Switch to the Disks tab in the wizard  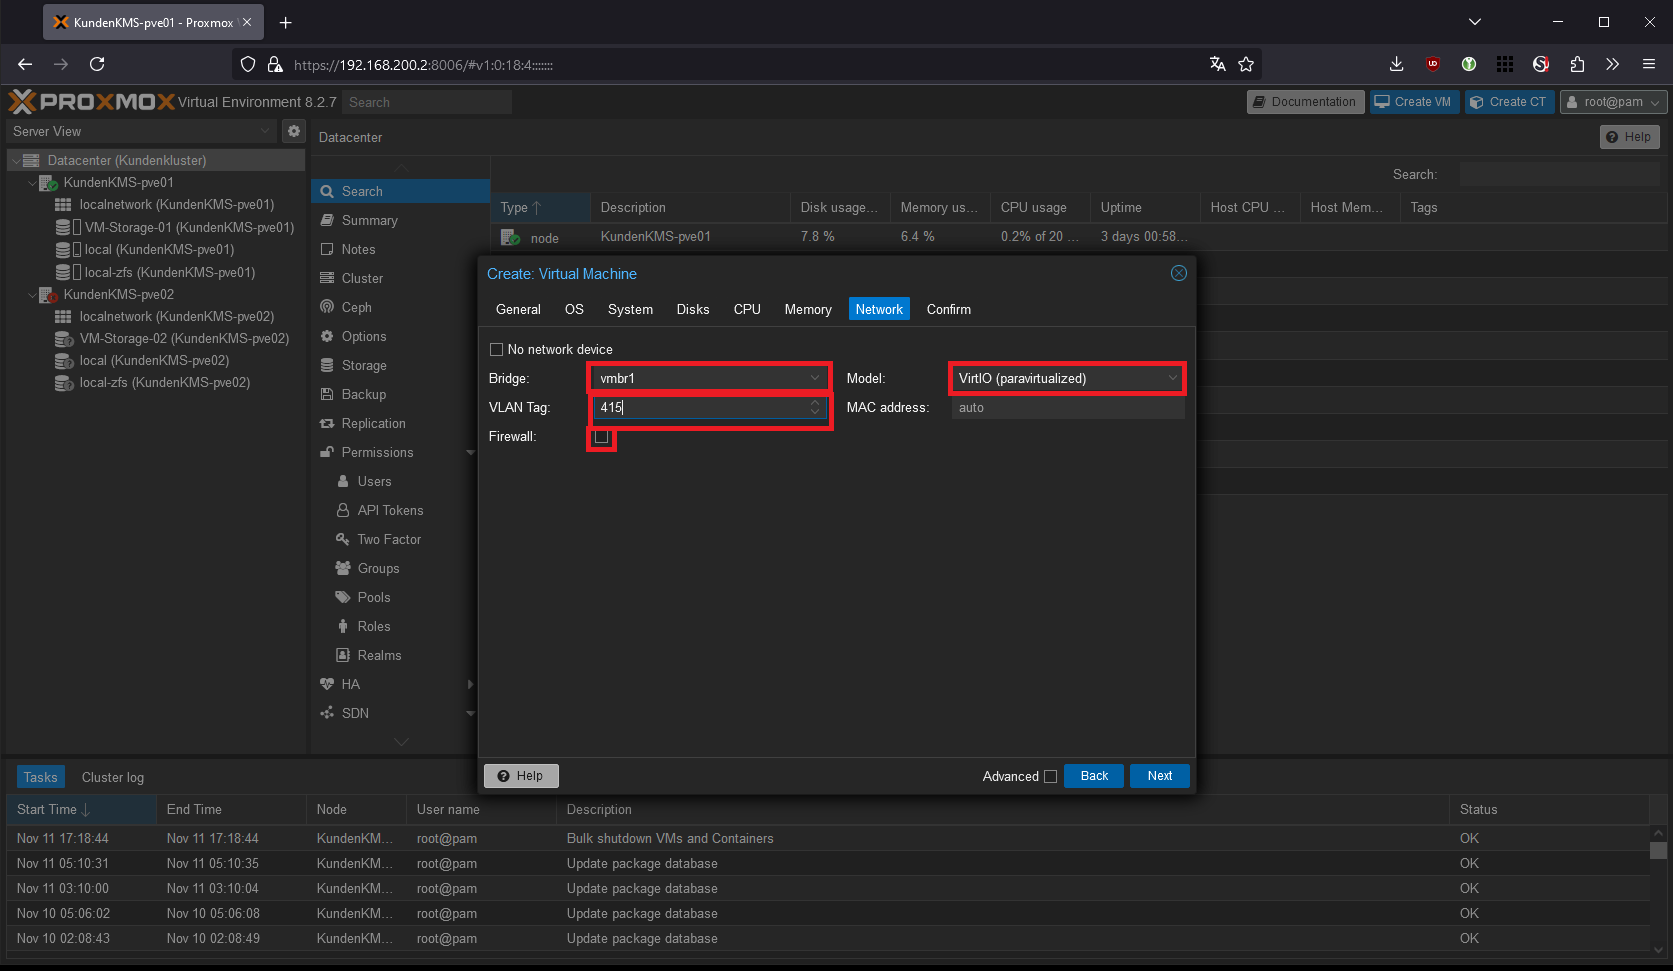pos(692,309)
